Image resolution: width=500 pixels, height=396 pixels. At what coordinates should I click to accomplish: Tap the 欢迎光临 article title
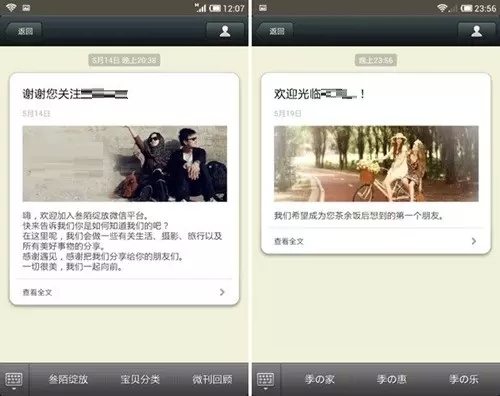click(x=319, y=94)
